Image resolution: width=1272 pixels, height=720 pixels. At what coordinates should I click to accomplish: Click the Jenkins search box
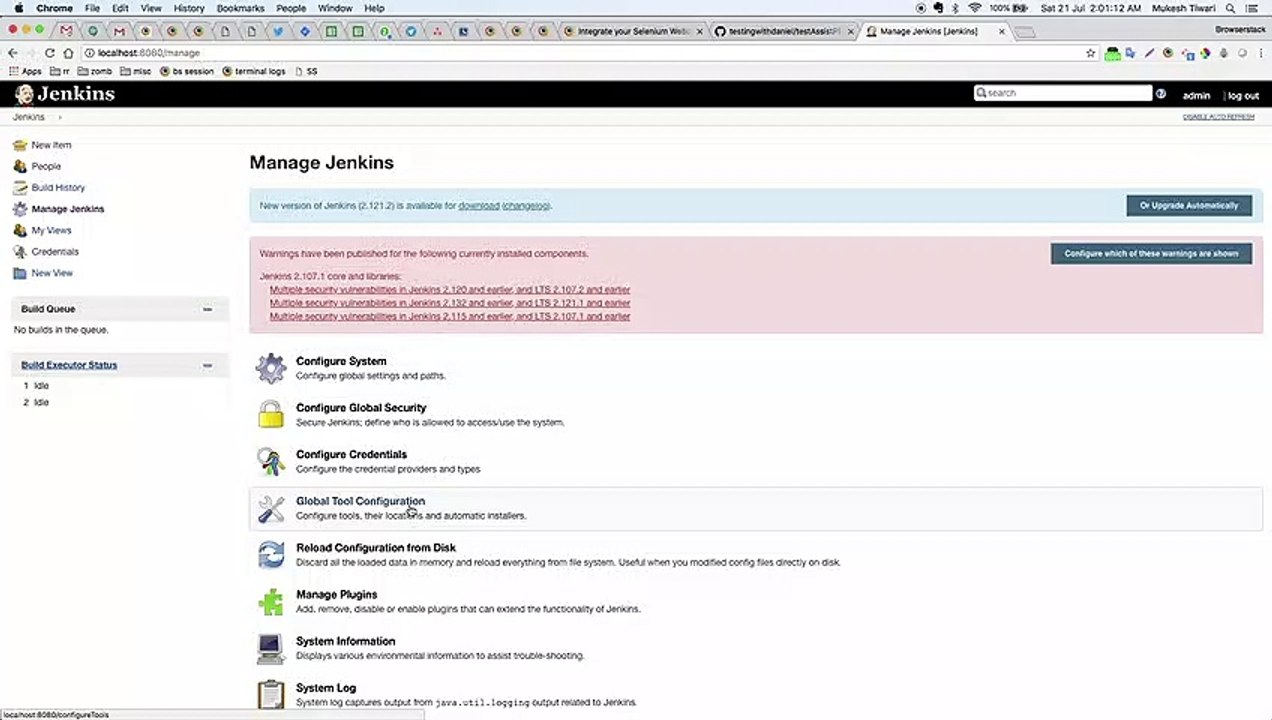(1063, 93)
